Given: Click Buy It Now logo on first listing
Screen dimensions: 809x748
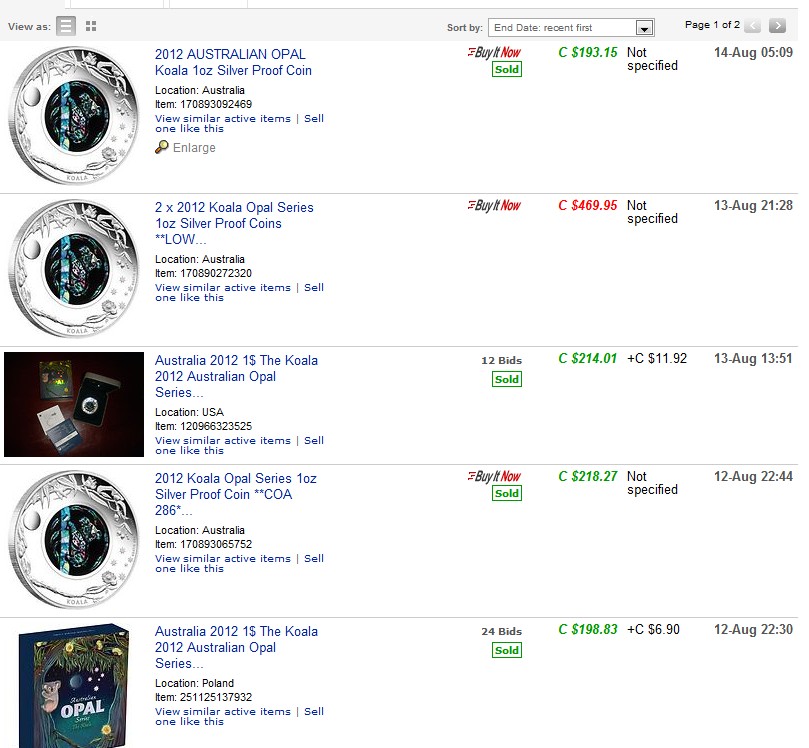Looking at the screenshot, I should [x=494, y=52].
